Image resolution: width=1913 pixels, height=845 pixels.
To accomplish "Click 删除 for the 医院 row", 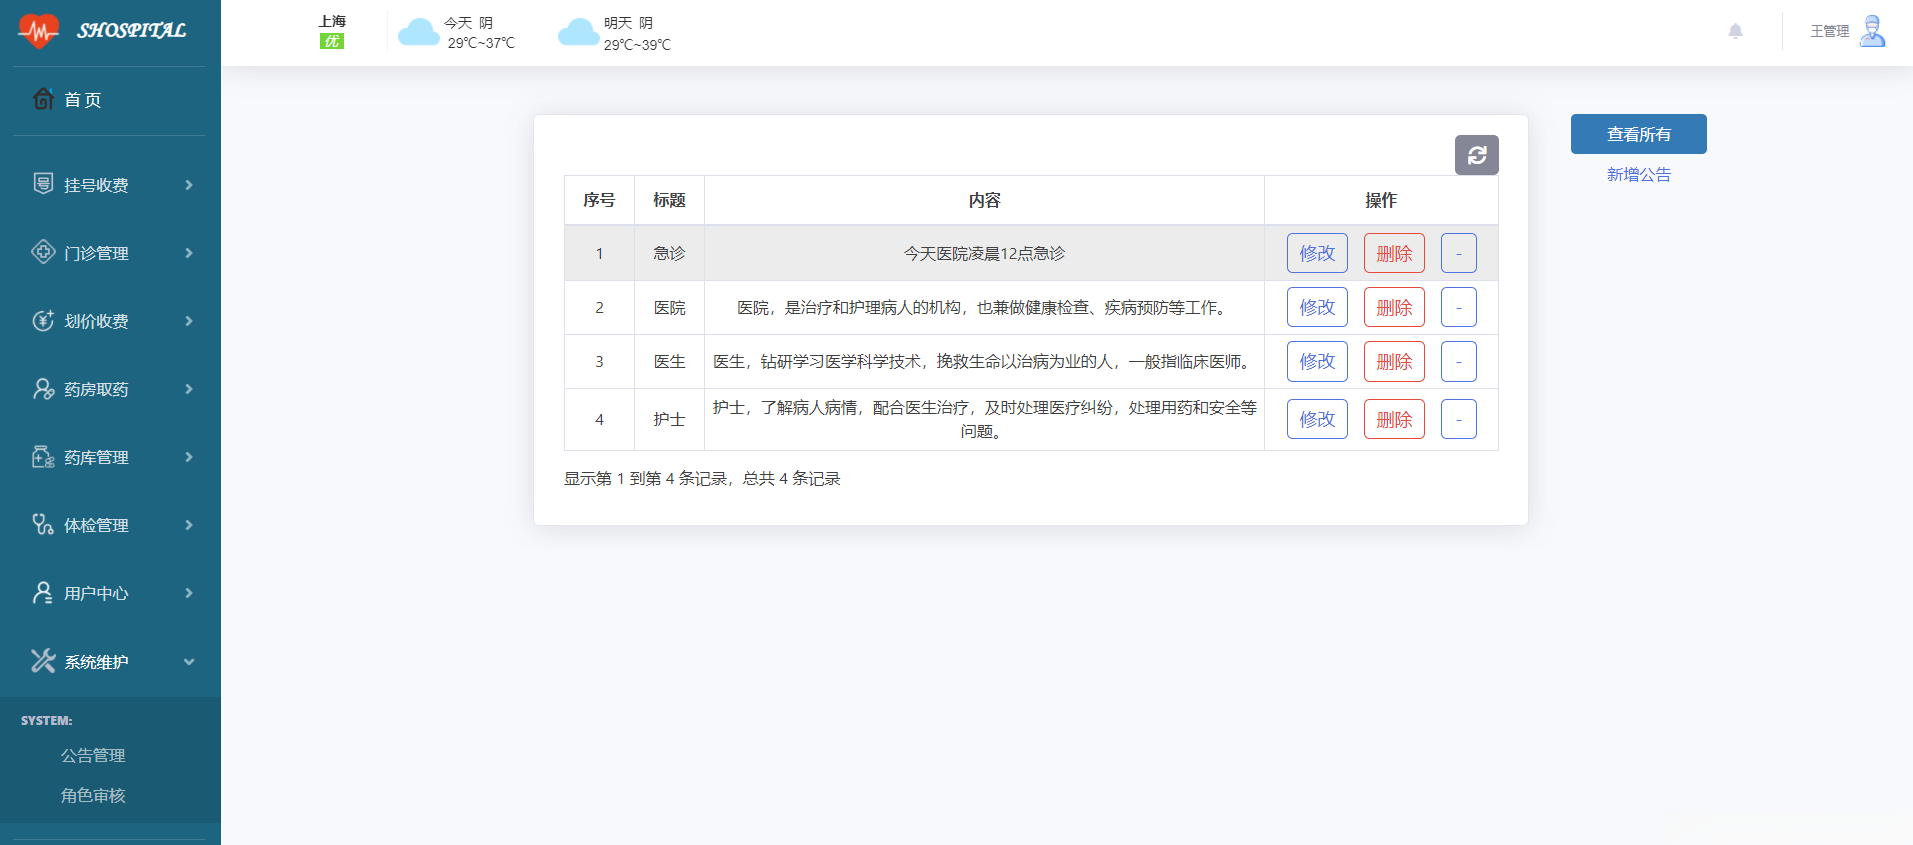I will click(1394, 307).
